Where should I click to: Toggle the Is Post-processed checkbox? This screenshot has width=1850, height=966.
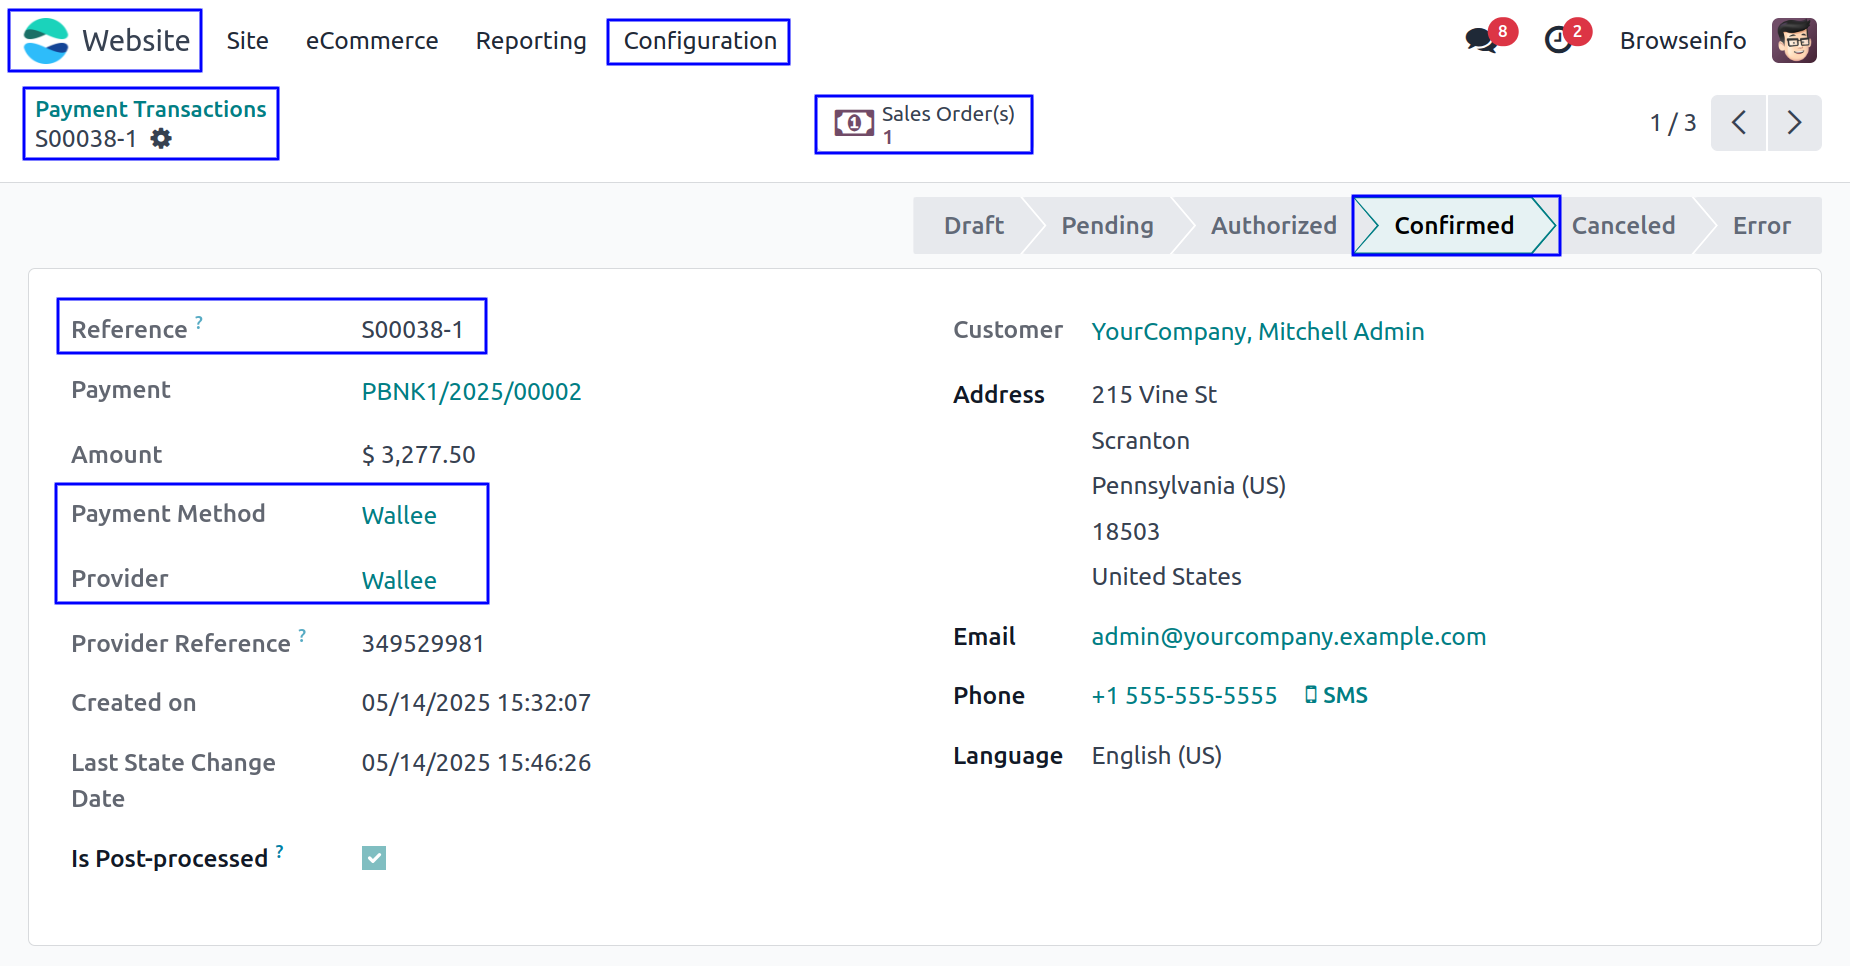pyautogui.click(x=374, y=858)
